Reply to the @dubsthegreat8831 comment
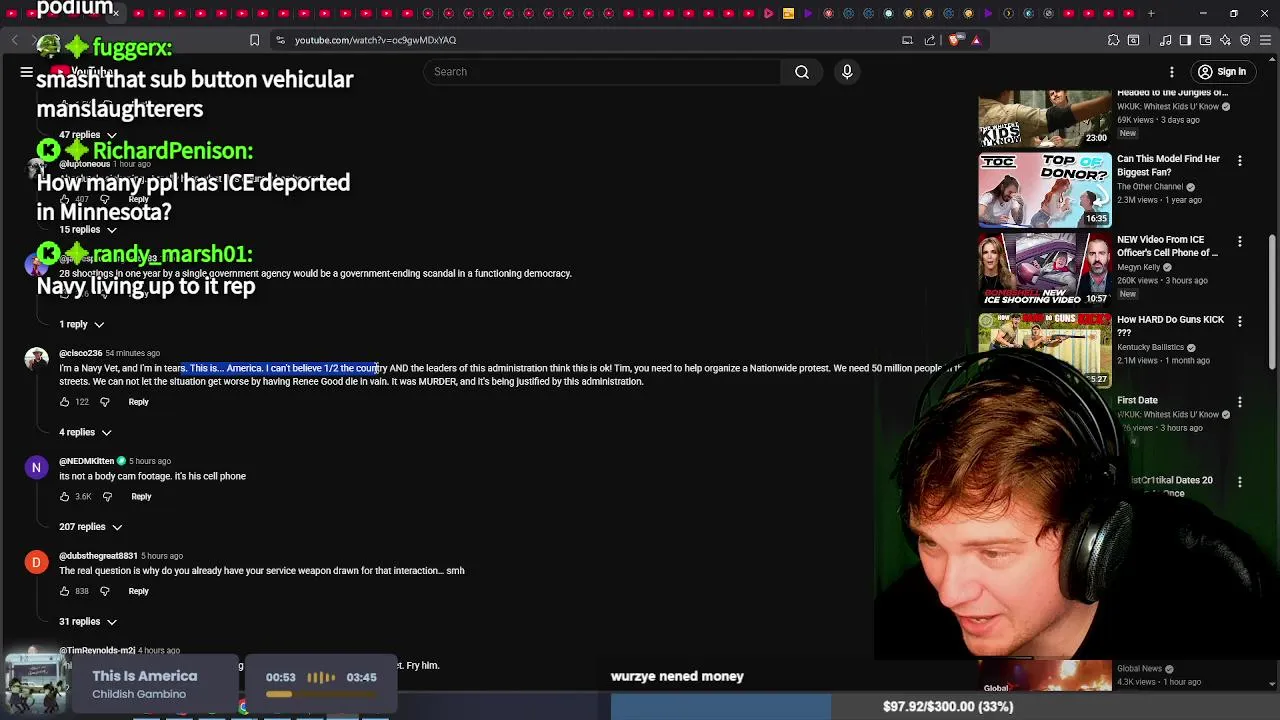 click(x=138, y=591)
